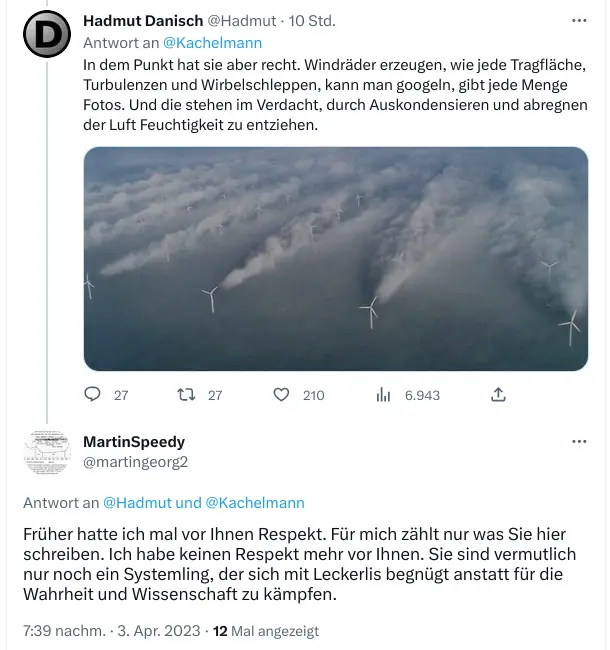Open the 7:39 nachm. 3. Apr. 2023 timestamp
Viewport: 610px width, 650px height.
(x=112, y=631)
